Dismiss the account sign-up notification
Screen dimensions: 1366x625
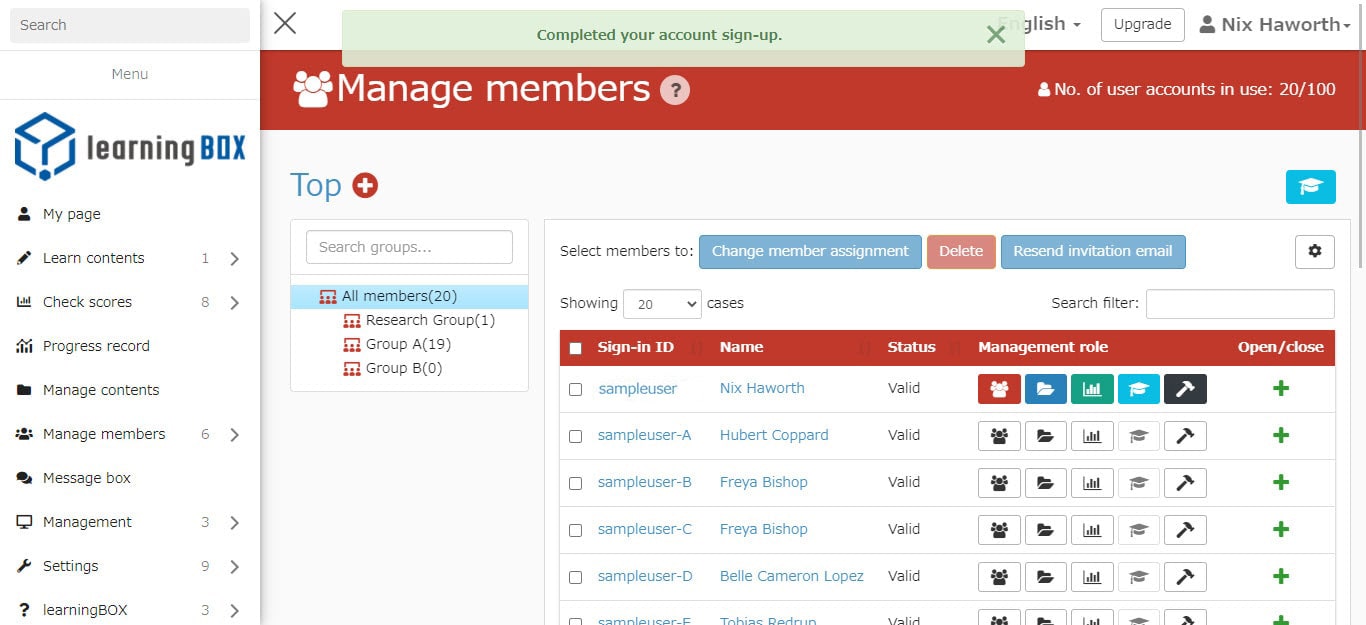click(x=995, y=35)
